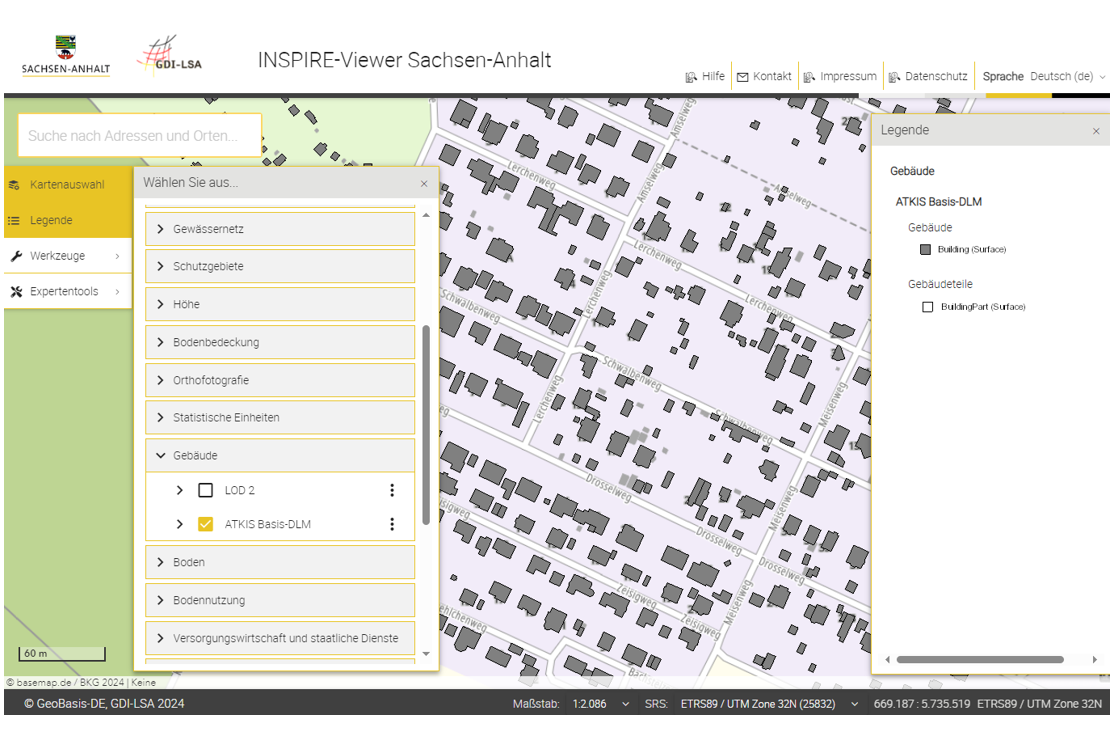
Task: Click the Kontakt envelope icon
Action: 743,77
